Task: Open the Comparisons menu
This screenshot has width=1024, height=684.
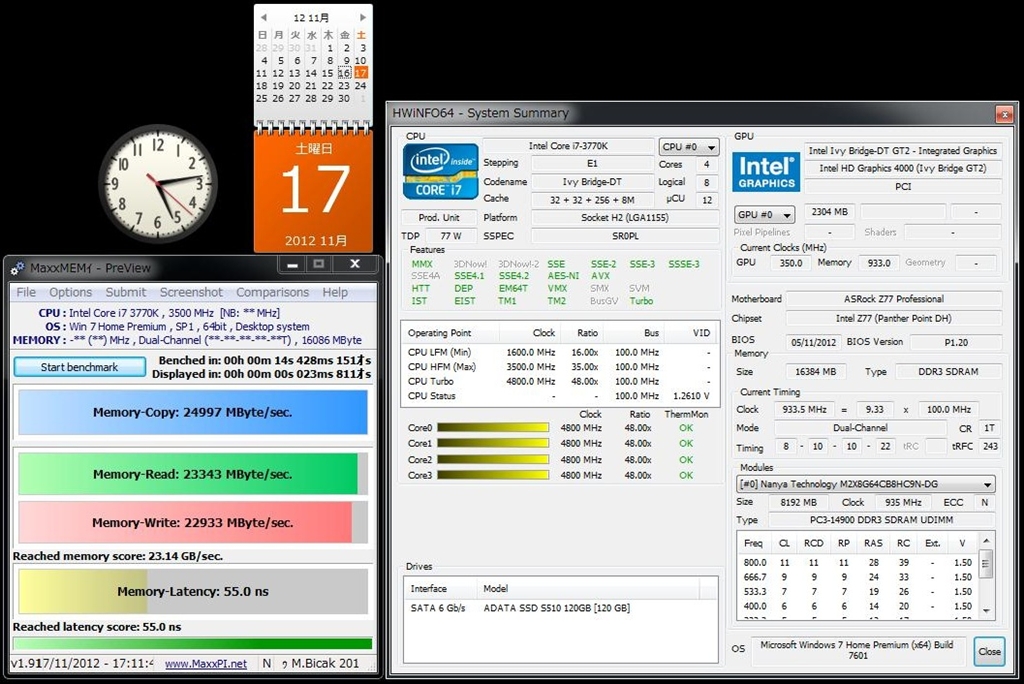Action: pyautogui.click(x=272, y=292)
